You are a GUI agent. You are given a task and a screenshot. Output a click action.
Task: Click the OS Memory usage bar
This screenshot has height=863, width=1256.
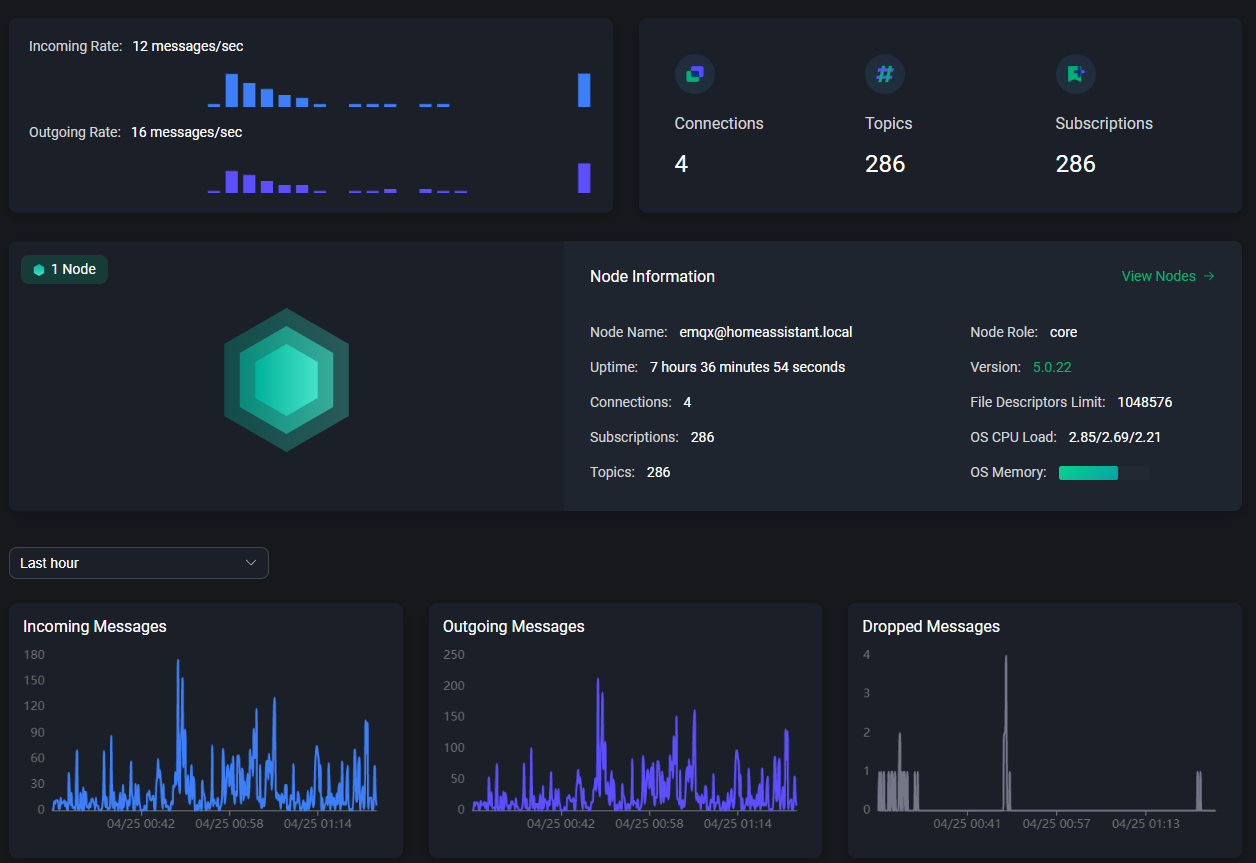pyautogui.click(x=1104, y=473)
